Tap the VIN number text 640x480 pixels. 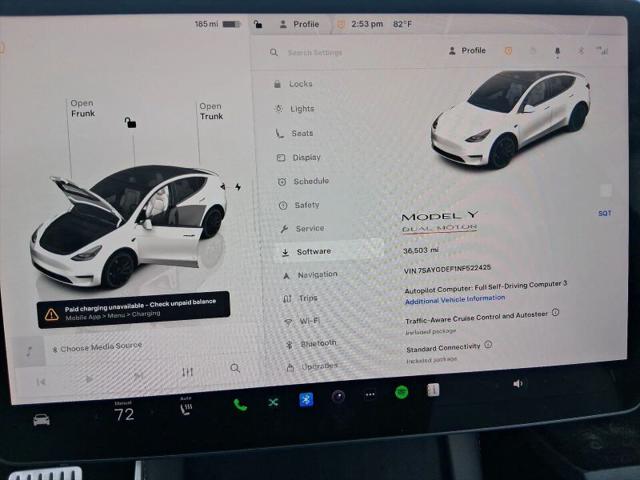447,269
